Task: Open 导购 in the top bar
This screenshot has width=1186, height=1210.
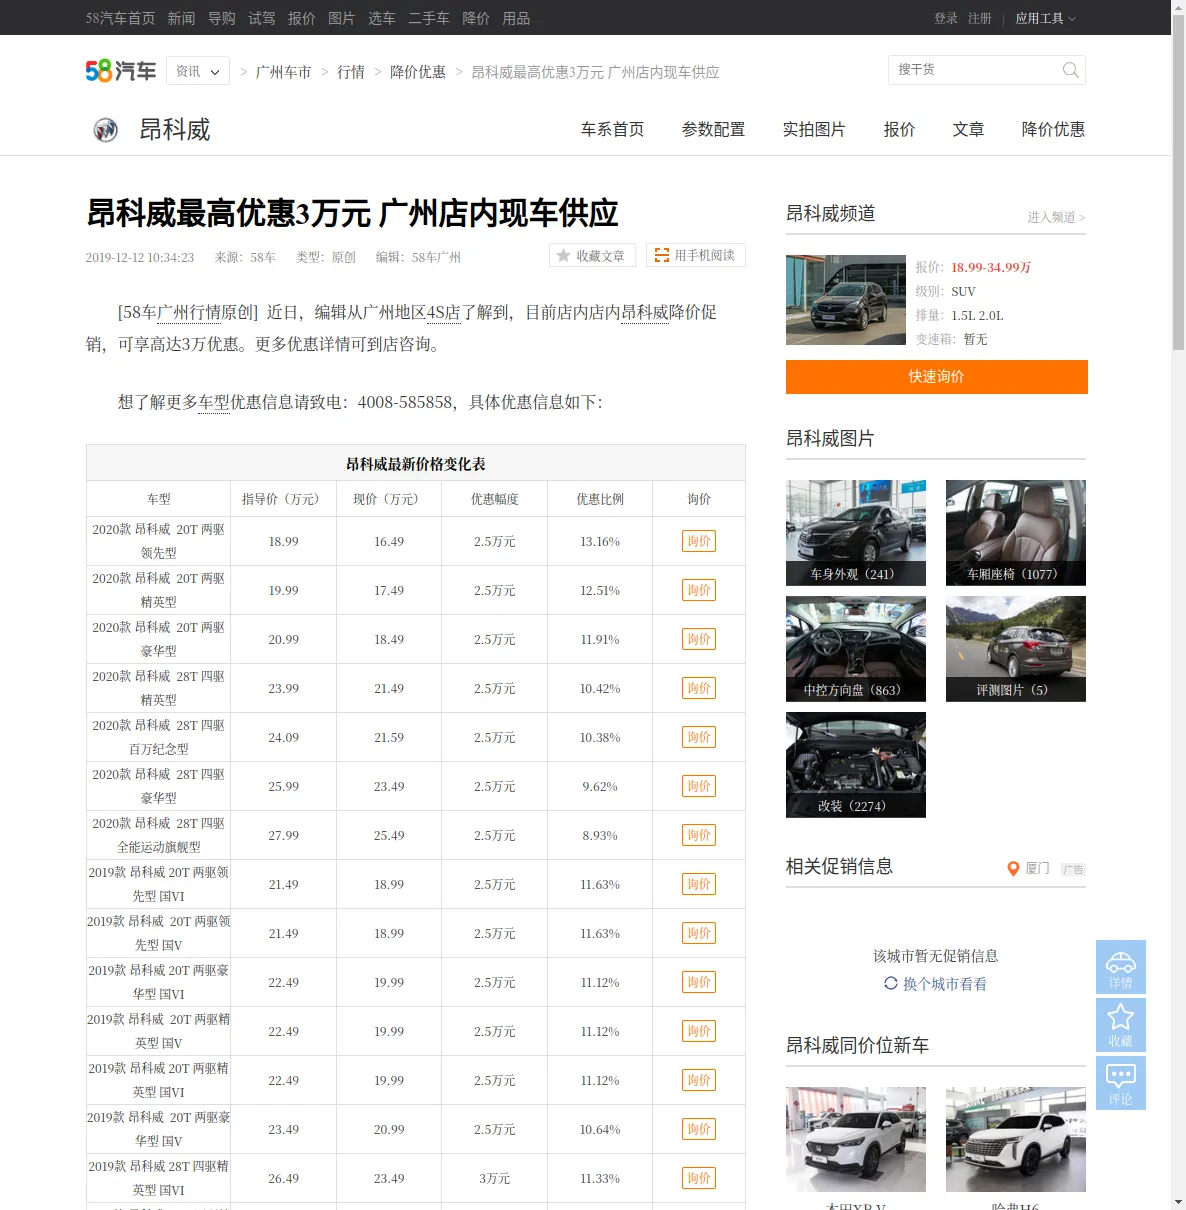Action: click(222, 18)
